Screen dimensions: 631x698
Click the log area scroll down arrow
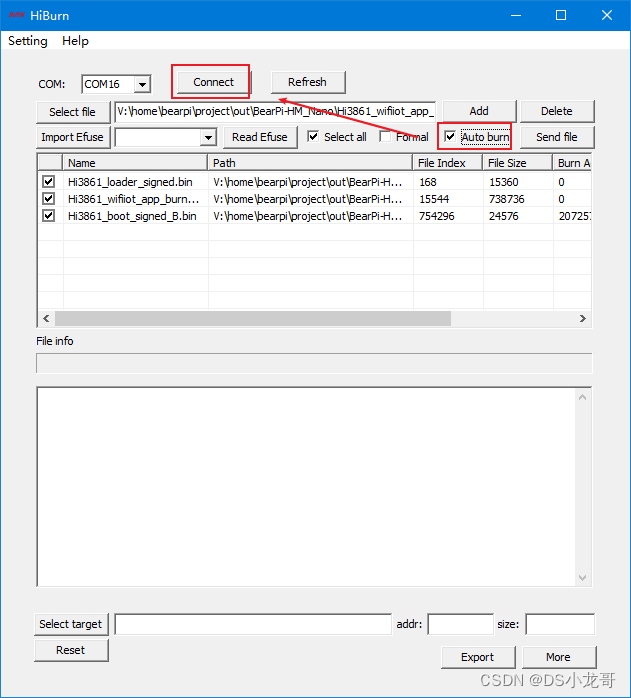click(582, 578)
